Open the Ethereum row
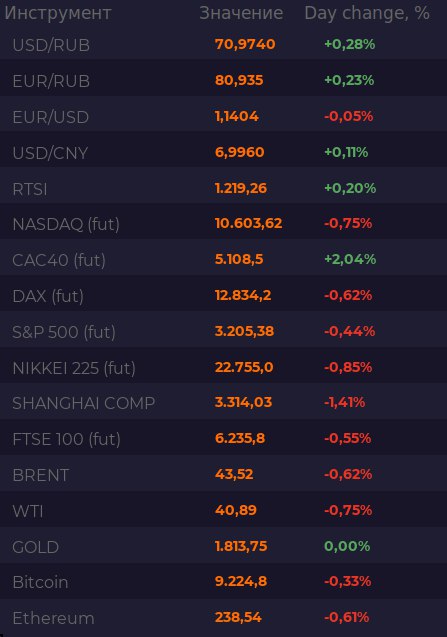This screenshot has width=447, height=637. click(x=224, y=617)
